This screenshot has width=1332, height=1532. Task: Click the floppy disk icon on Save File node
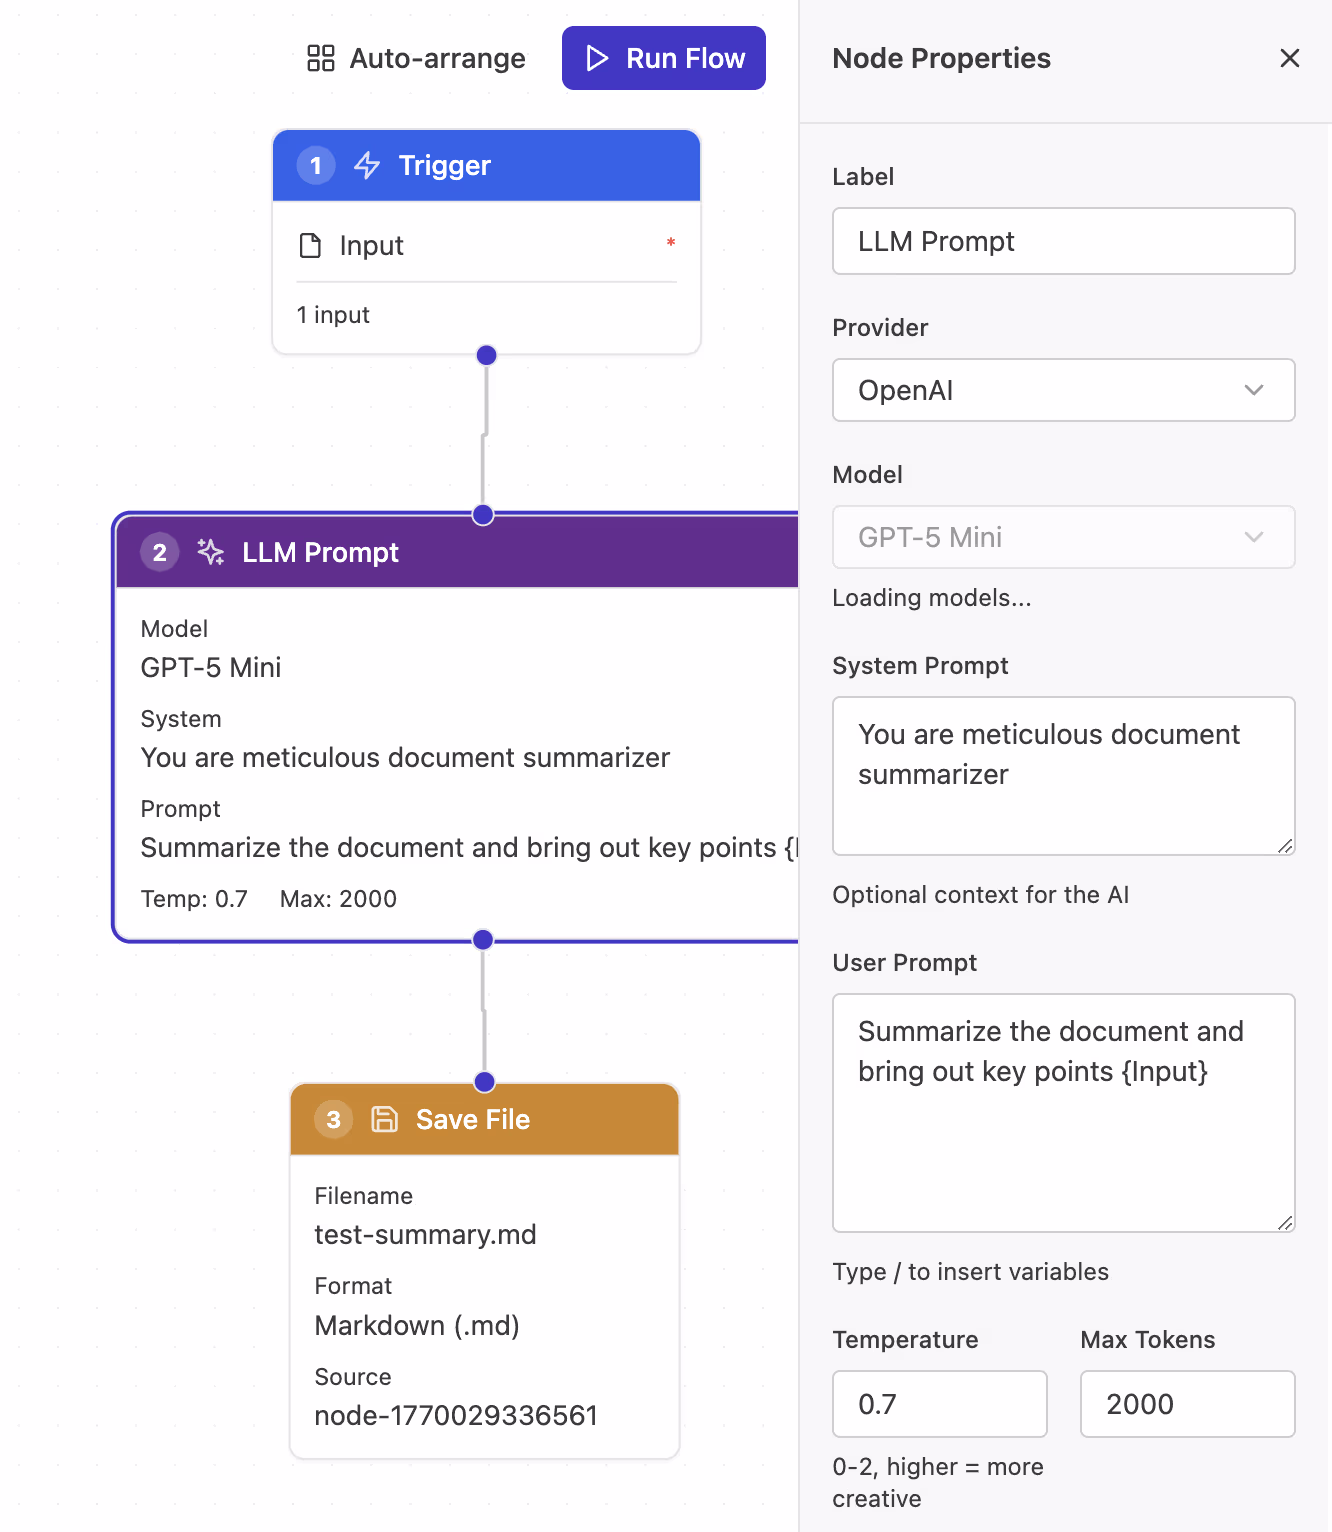[x=385, y=1119]
